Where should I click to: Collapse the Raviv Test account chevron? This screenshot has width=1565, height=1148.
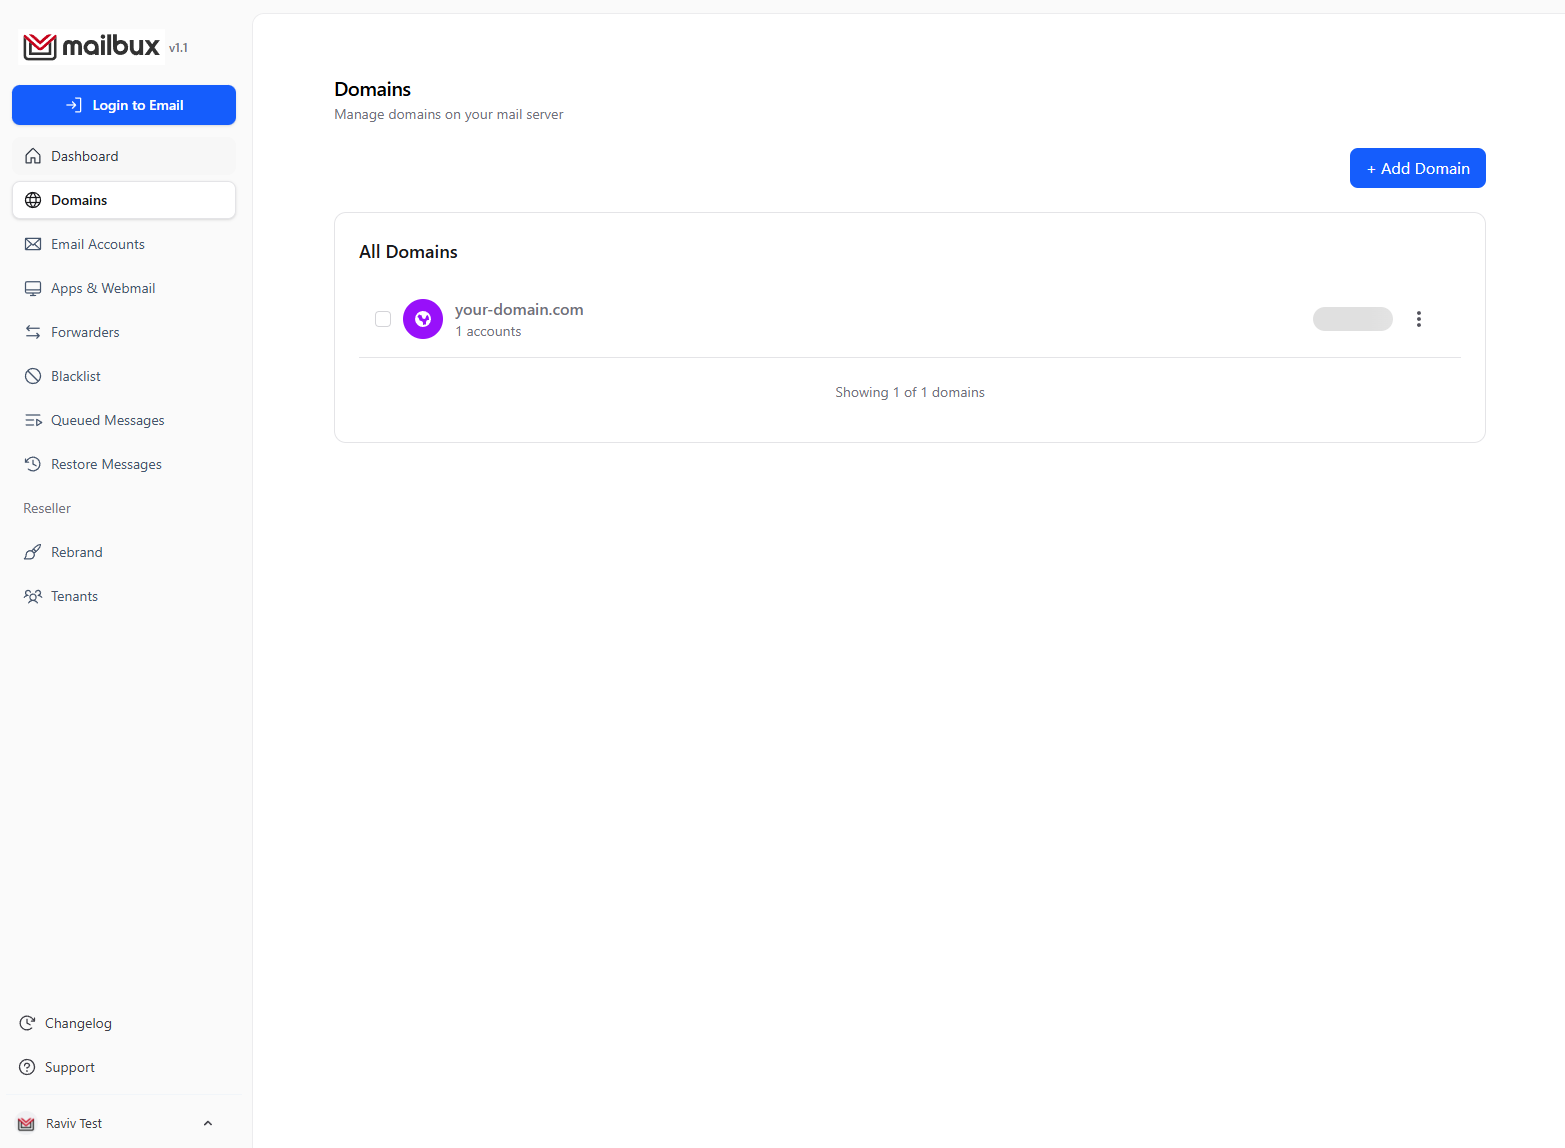(207, 1123)
